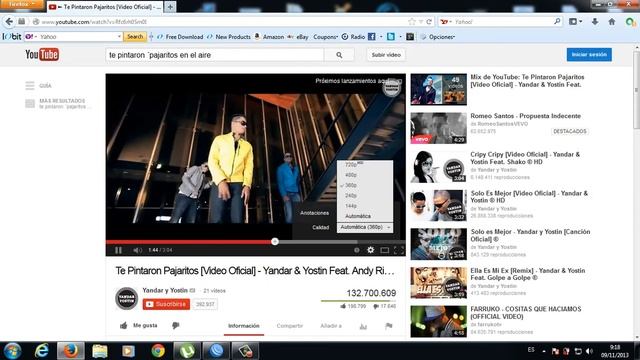Image resolution: width=640 pixels, height=360 pixels.
Task: Seek using the video progress bar handle
Action: point(275,242)
